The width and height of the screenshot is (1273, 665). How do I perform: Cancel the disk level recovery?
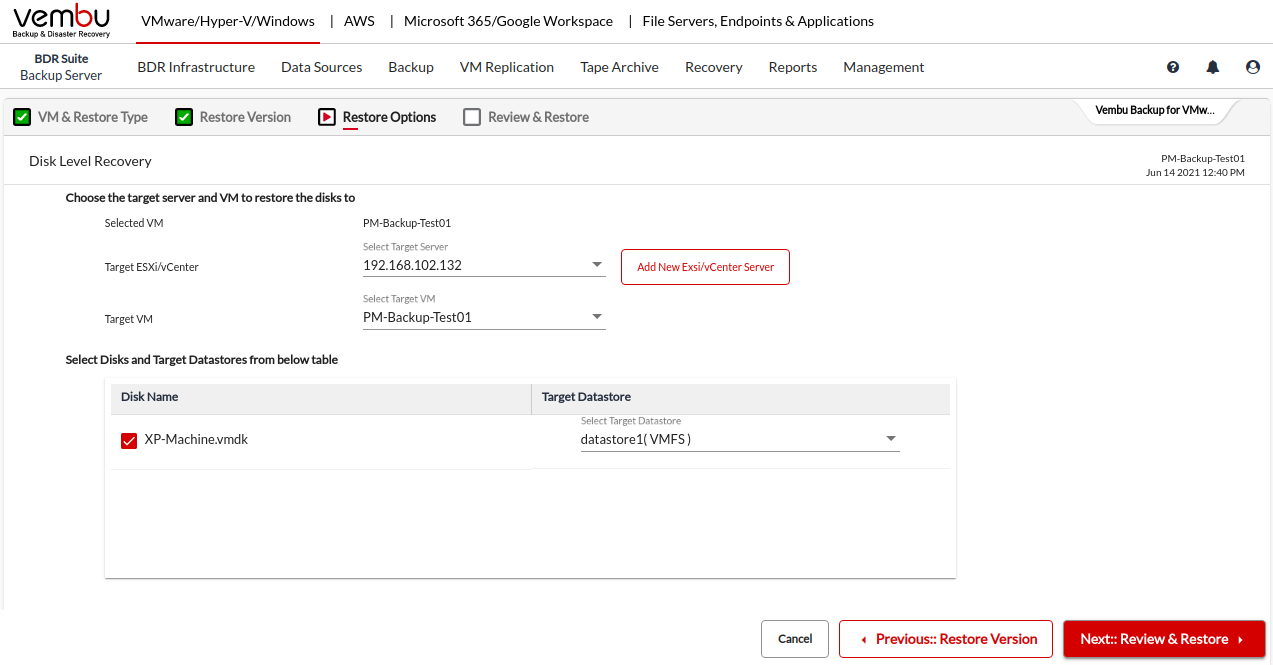click(x=795, y=639)
